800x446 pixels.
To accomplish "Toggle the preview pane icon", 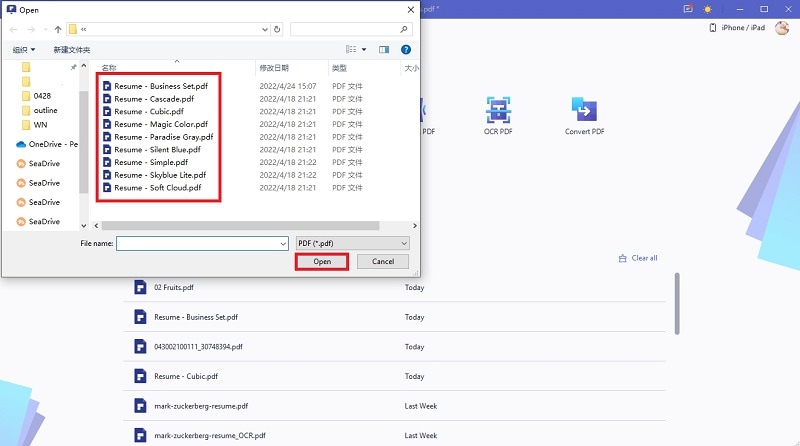I will 384,49.
